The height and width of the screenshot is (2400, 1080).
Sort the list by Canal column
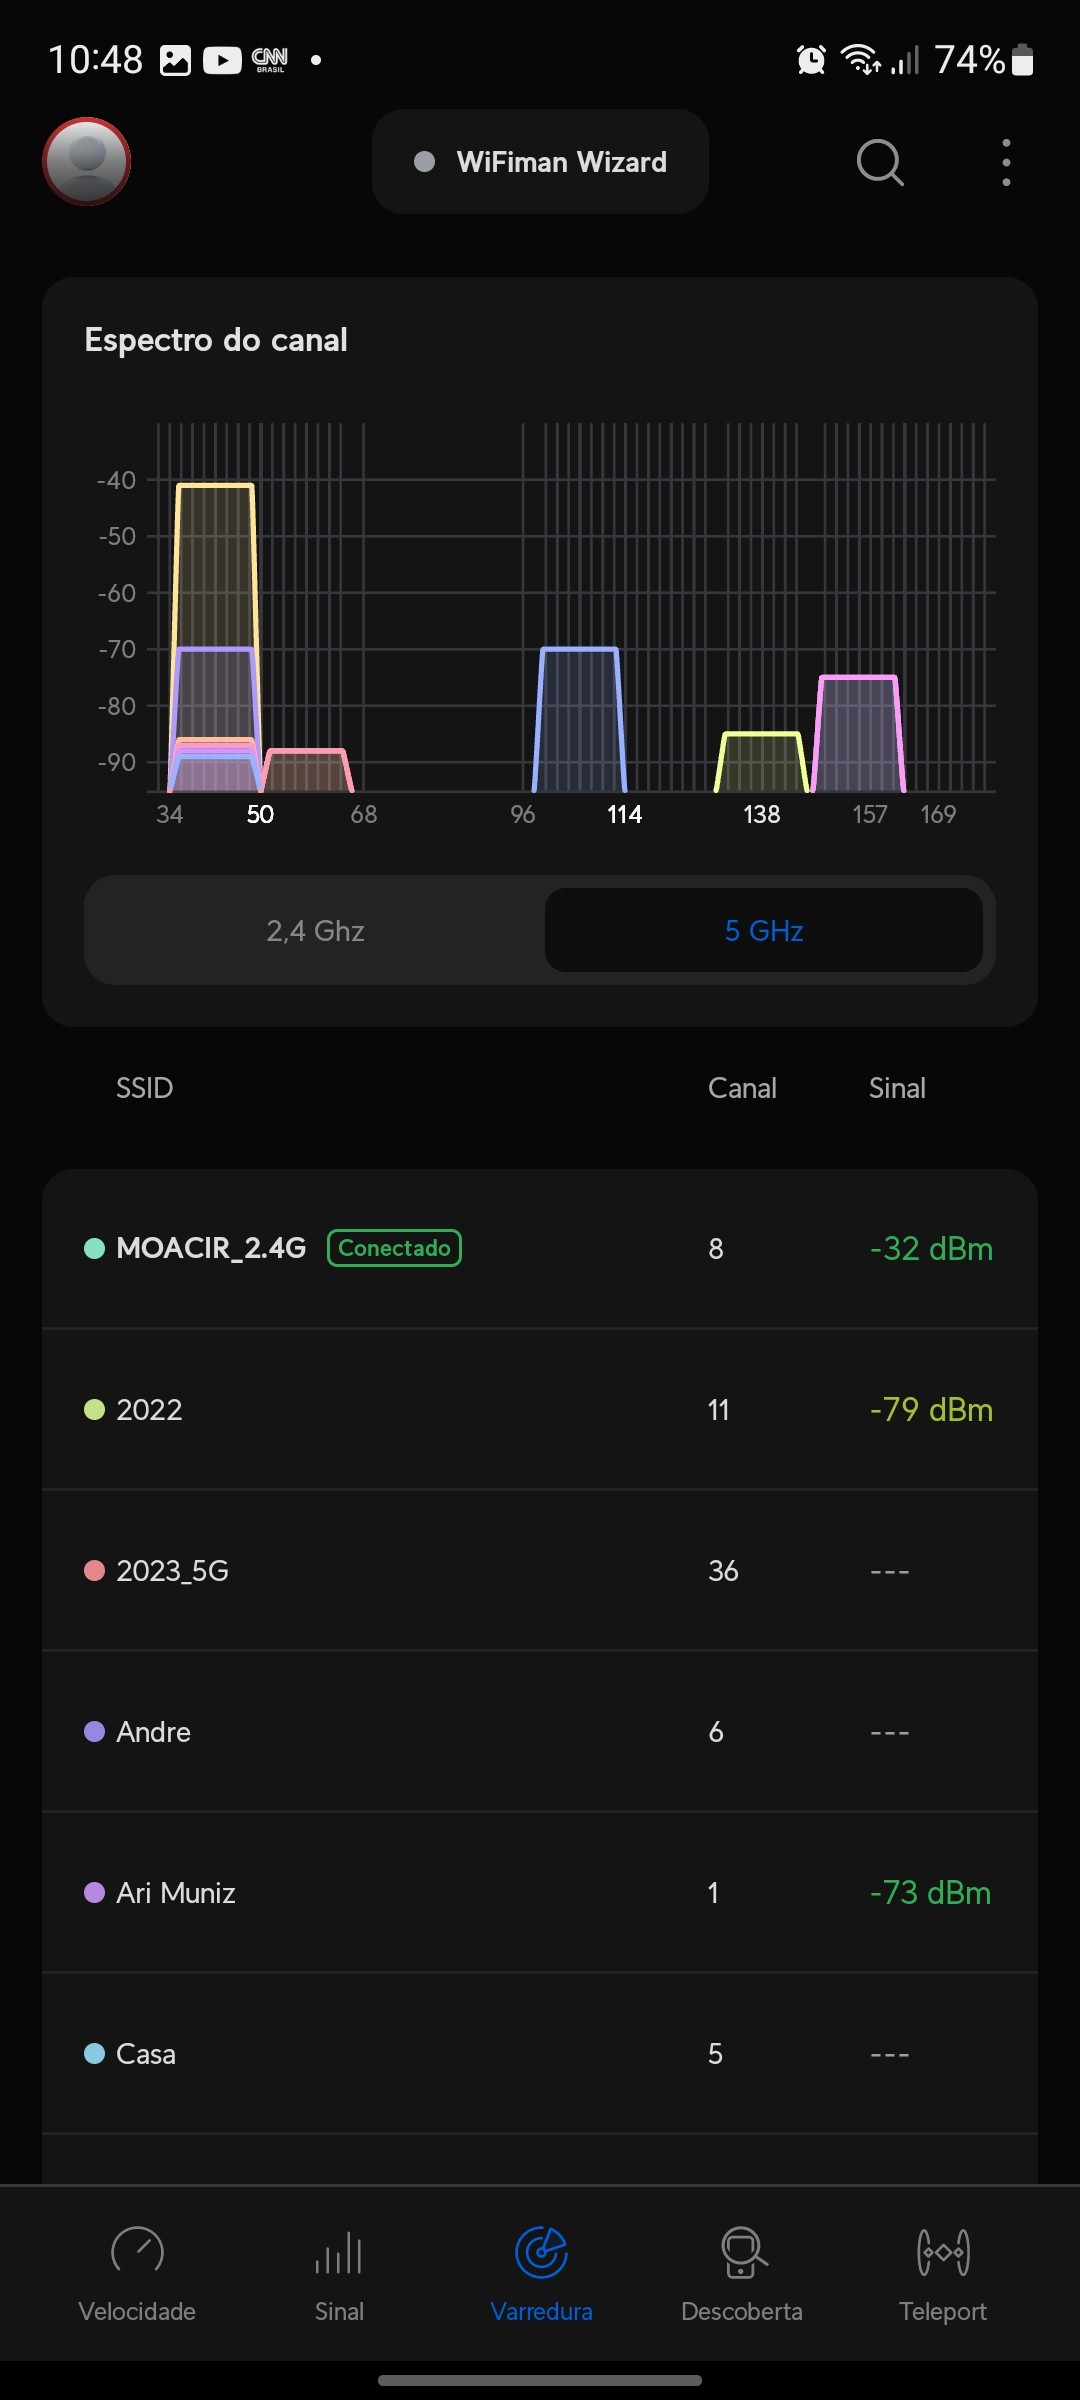pyautogui.click(x=742, y=1088)
